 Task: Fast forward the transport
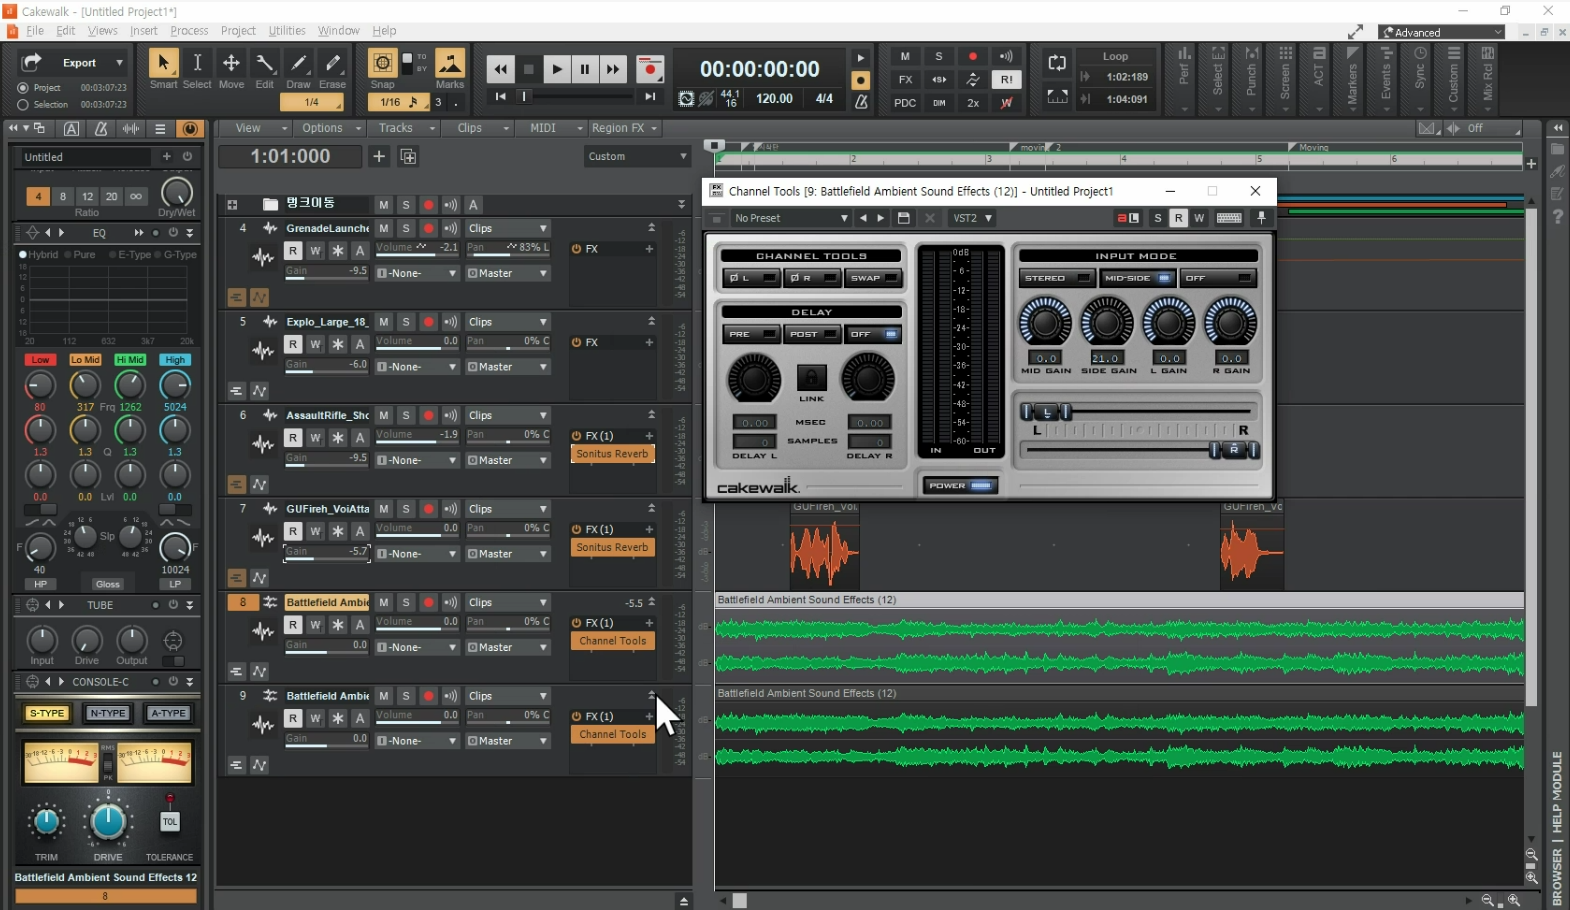click(613, 69)
